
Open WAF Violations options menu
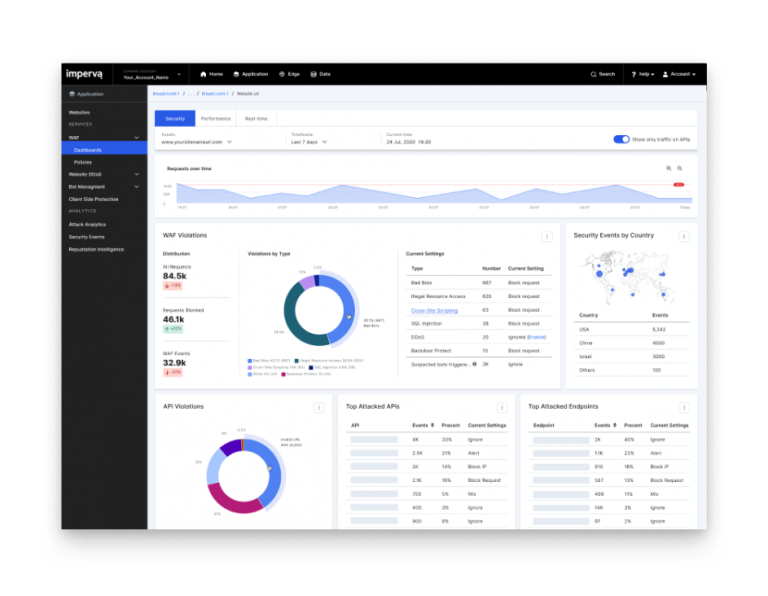pos(547,236)
